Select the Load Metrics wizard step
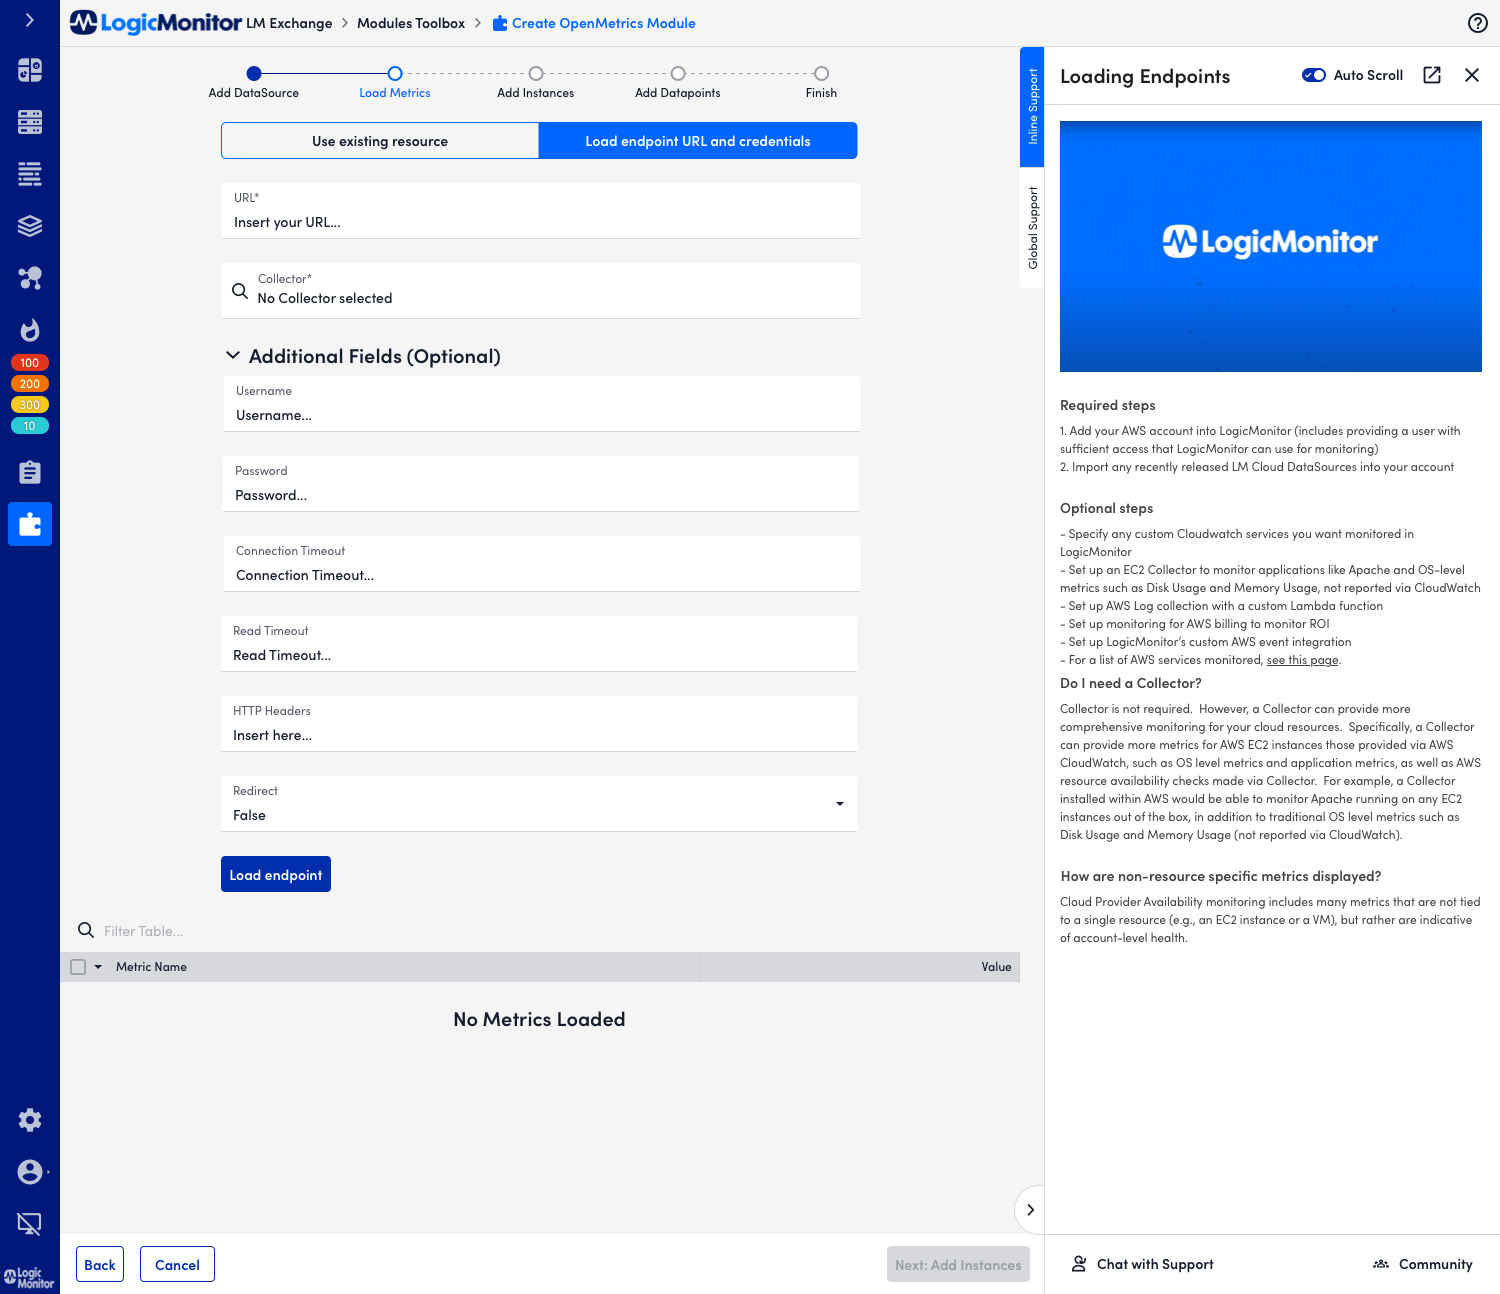Screen dimensions: 1500x1294 click(x=395, y=82)
